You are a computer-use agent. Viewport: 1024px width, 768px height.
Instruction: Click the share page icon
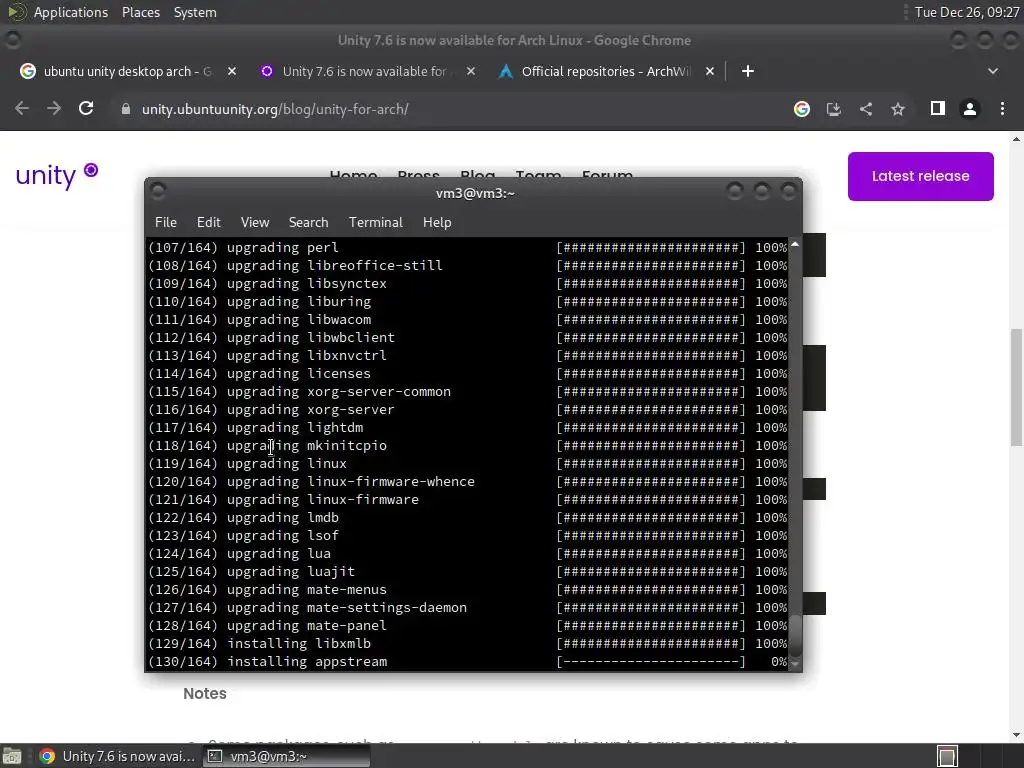pyautogui.click(x=866, y=109)
